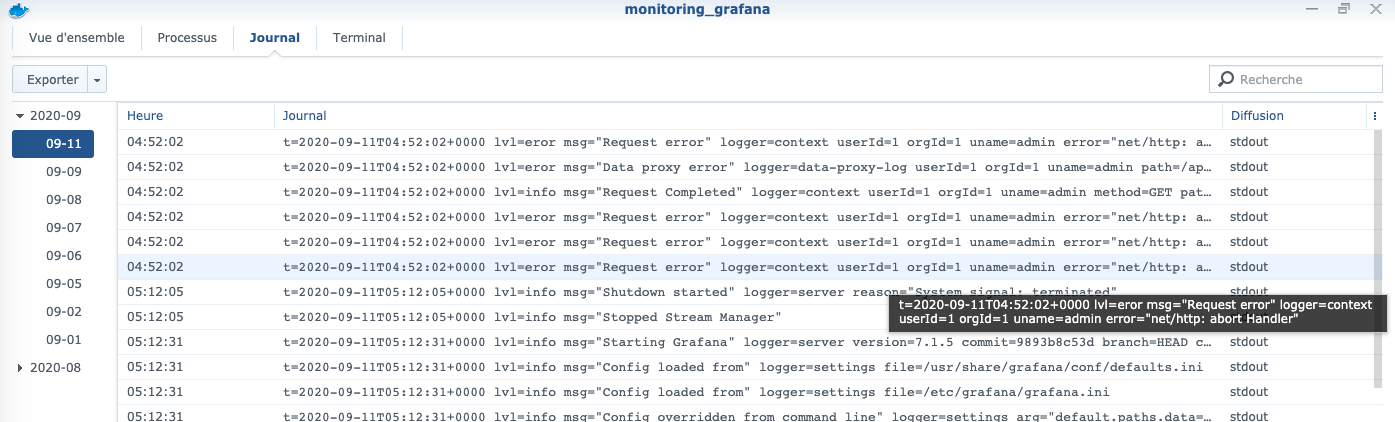
Task: Focus the Recherche search field
Action: pos(1295,79)
